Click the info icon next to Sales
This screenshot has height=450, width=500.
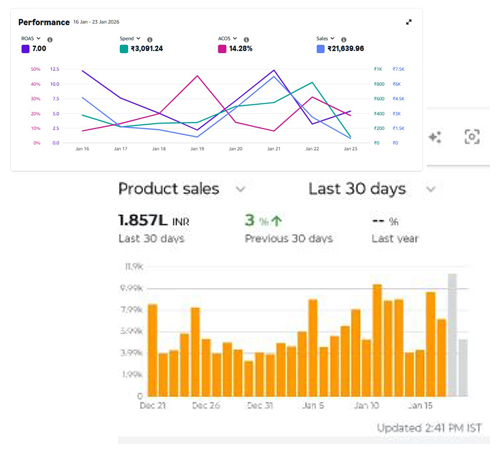click(x=344, y=40)
